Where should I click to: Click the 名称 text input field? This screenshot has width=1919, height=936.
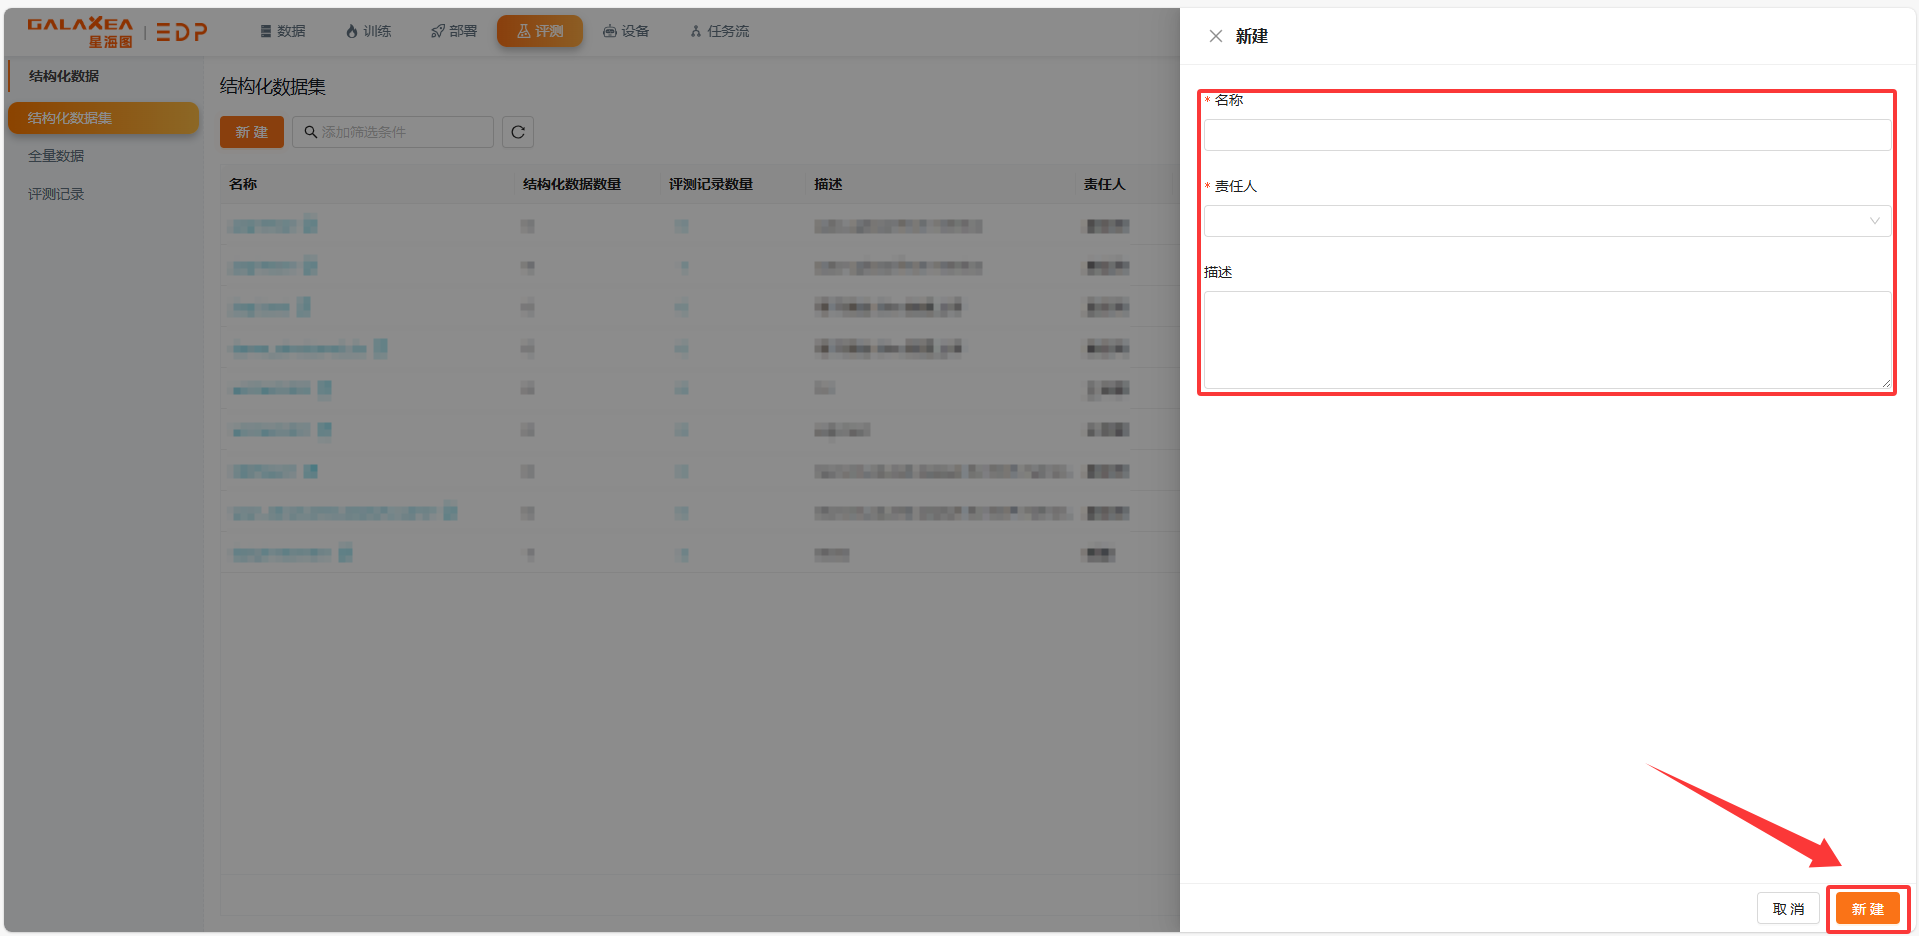coord(1546,135)
